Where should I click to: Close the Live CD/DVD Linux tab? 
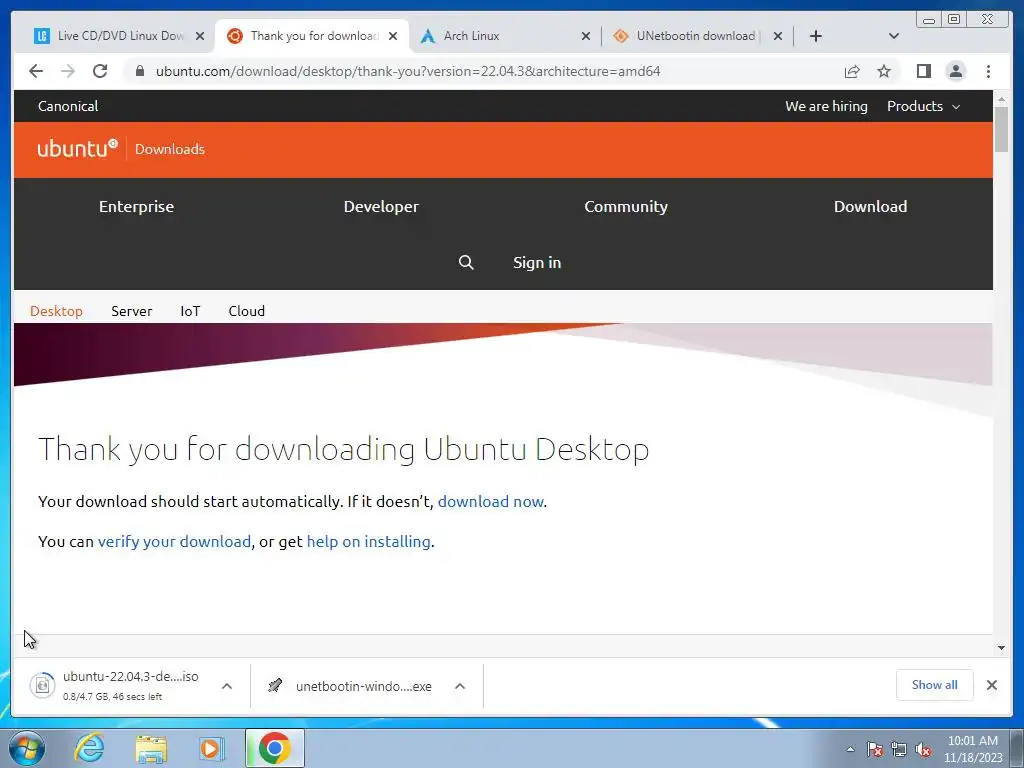pyautogui.click(x=200, y=37)
